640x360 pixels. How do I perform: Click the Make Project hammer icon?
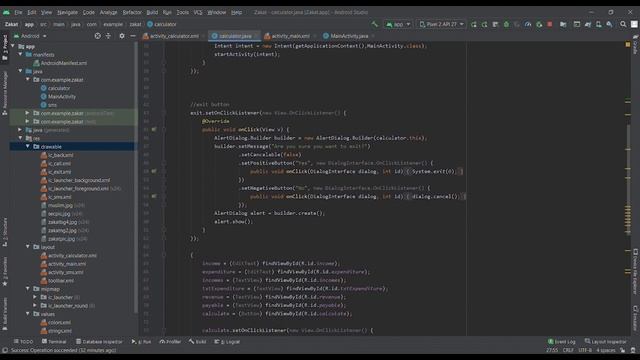pos(374,24)
